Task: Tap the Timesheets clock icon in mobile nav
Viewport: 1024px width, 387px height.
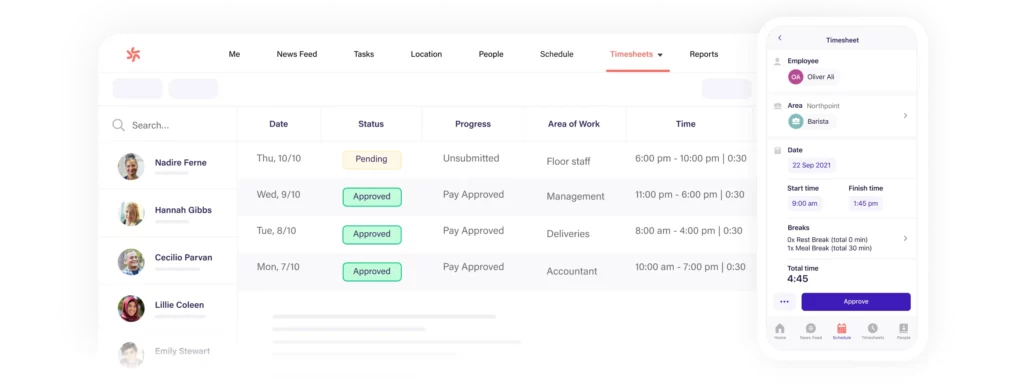Action: coord(872,328)
